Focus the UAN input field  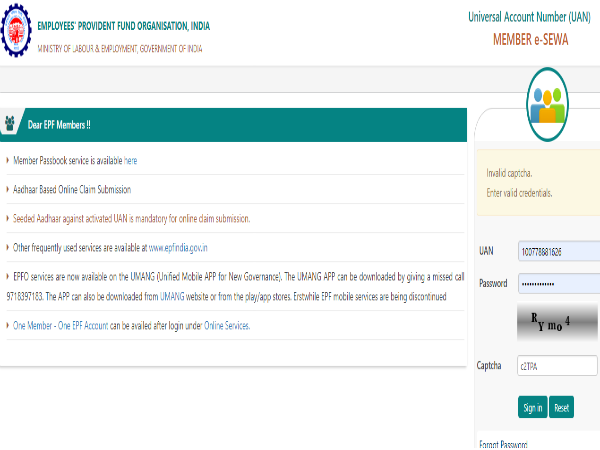click(x=557, y=251)
